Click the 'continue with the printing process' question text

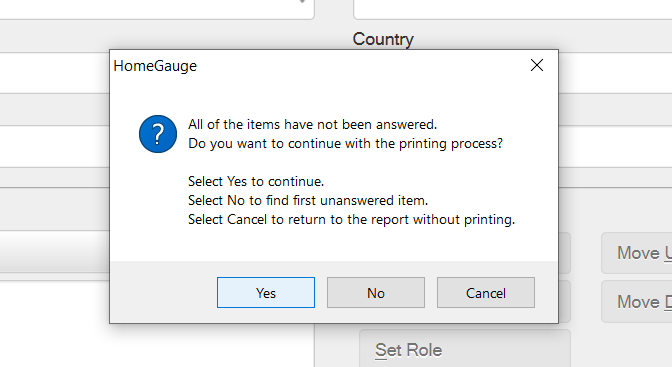(x=395, y=143)
